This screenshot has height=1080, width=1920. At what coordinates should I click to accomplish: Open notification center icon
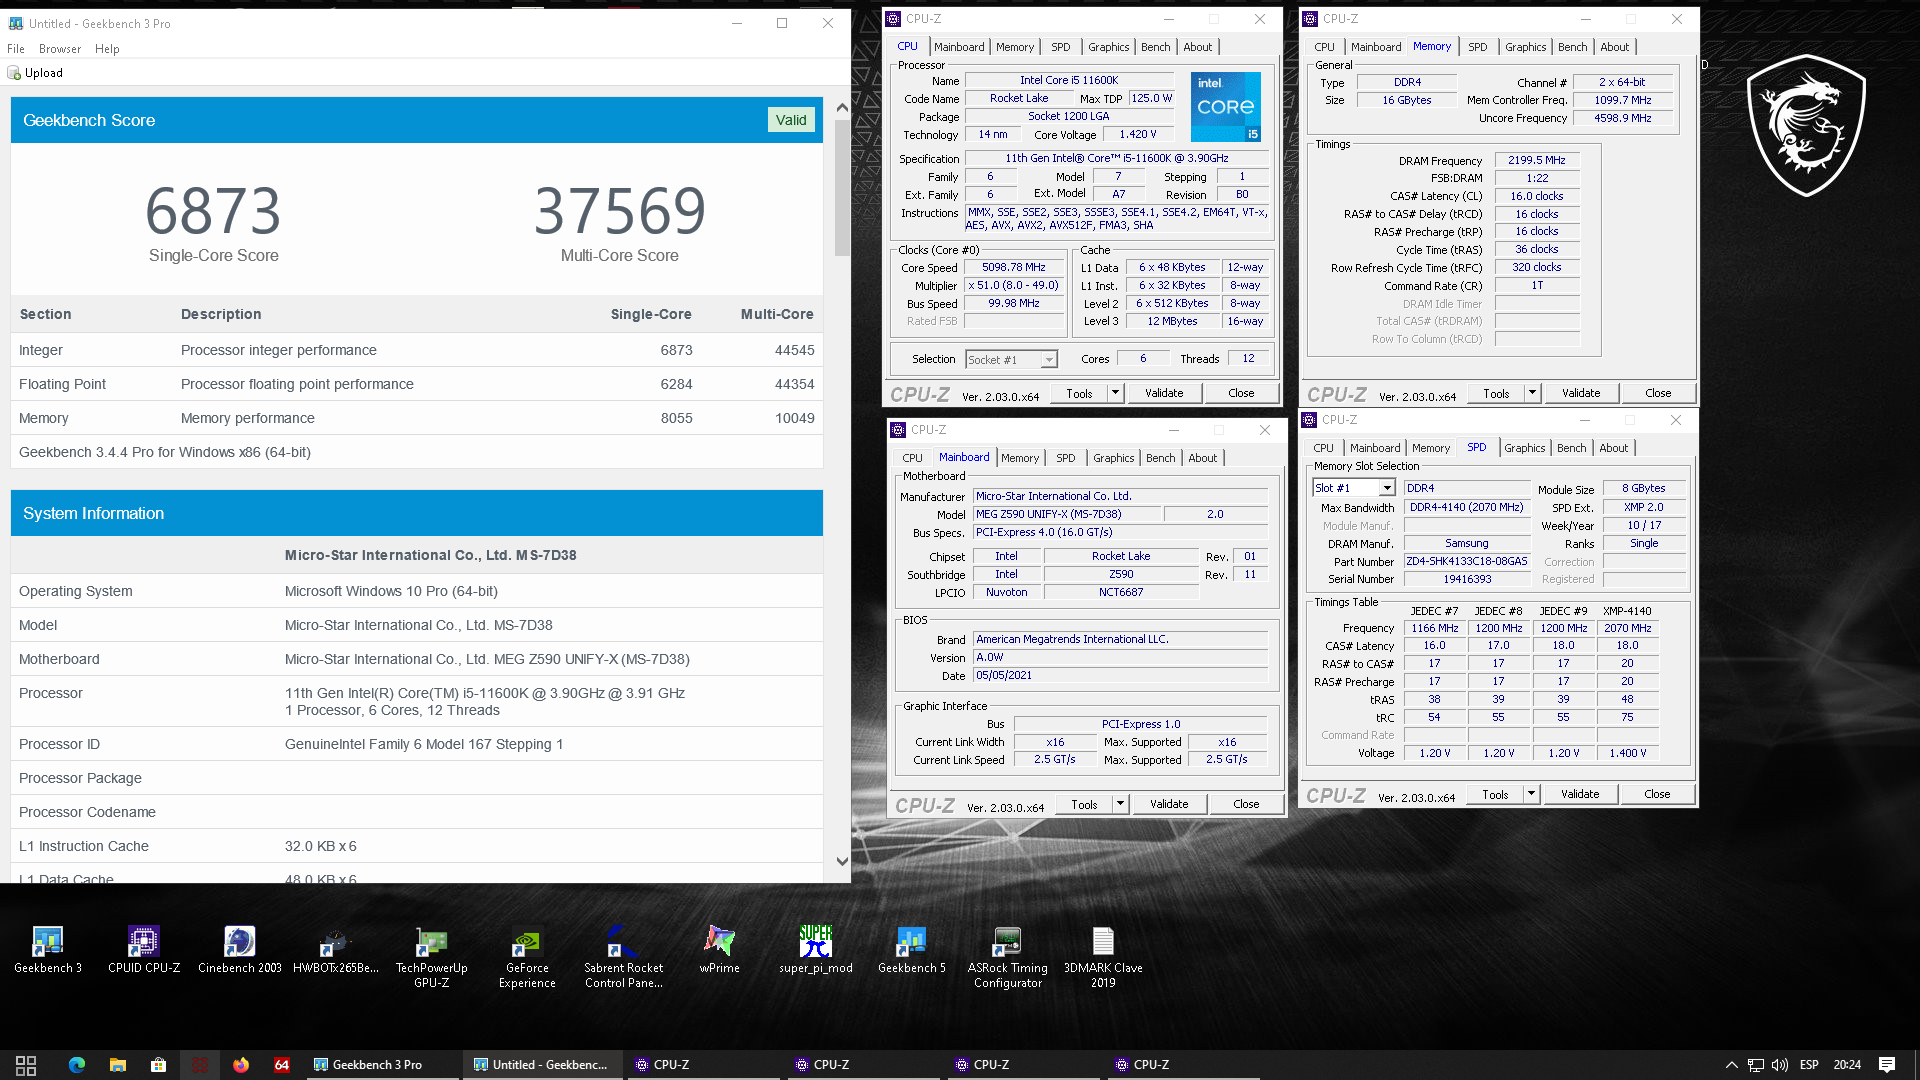1887,1065
